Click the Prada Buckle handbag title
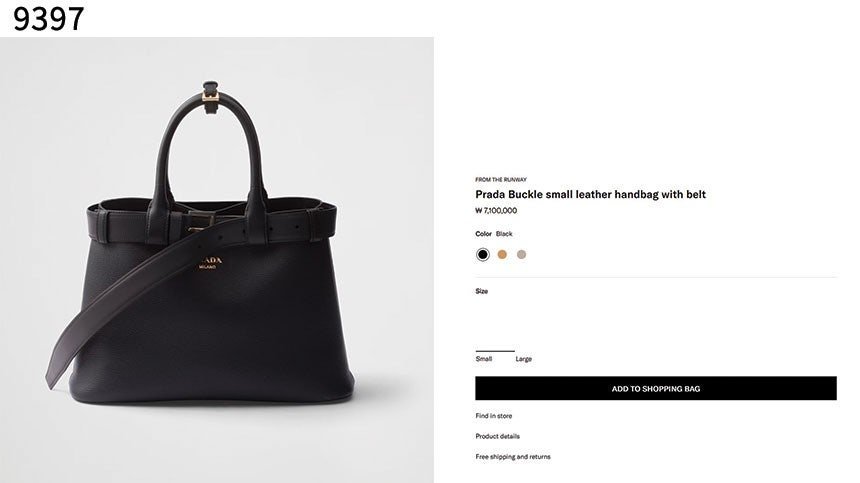 coord(590,194)
